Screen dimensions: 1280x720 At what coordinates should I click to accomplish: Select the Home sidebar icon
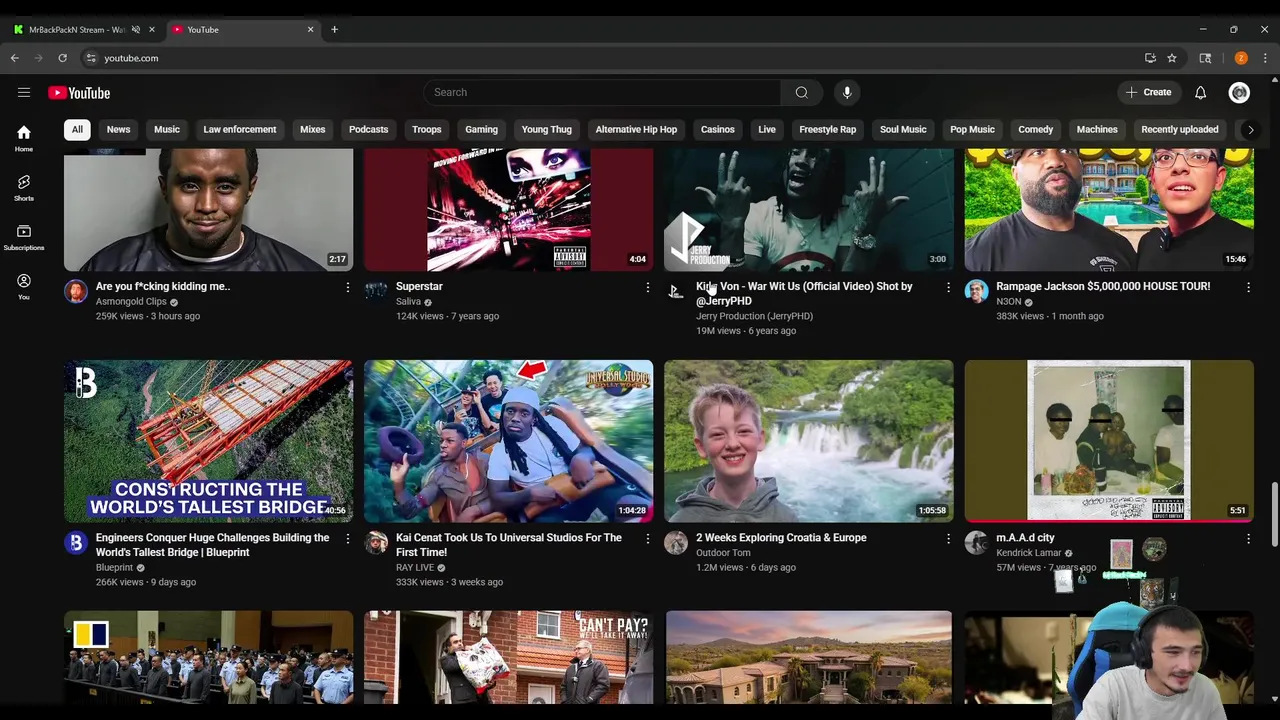point(24,138)
